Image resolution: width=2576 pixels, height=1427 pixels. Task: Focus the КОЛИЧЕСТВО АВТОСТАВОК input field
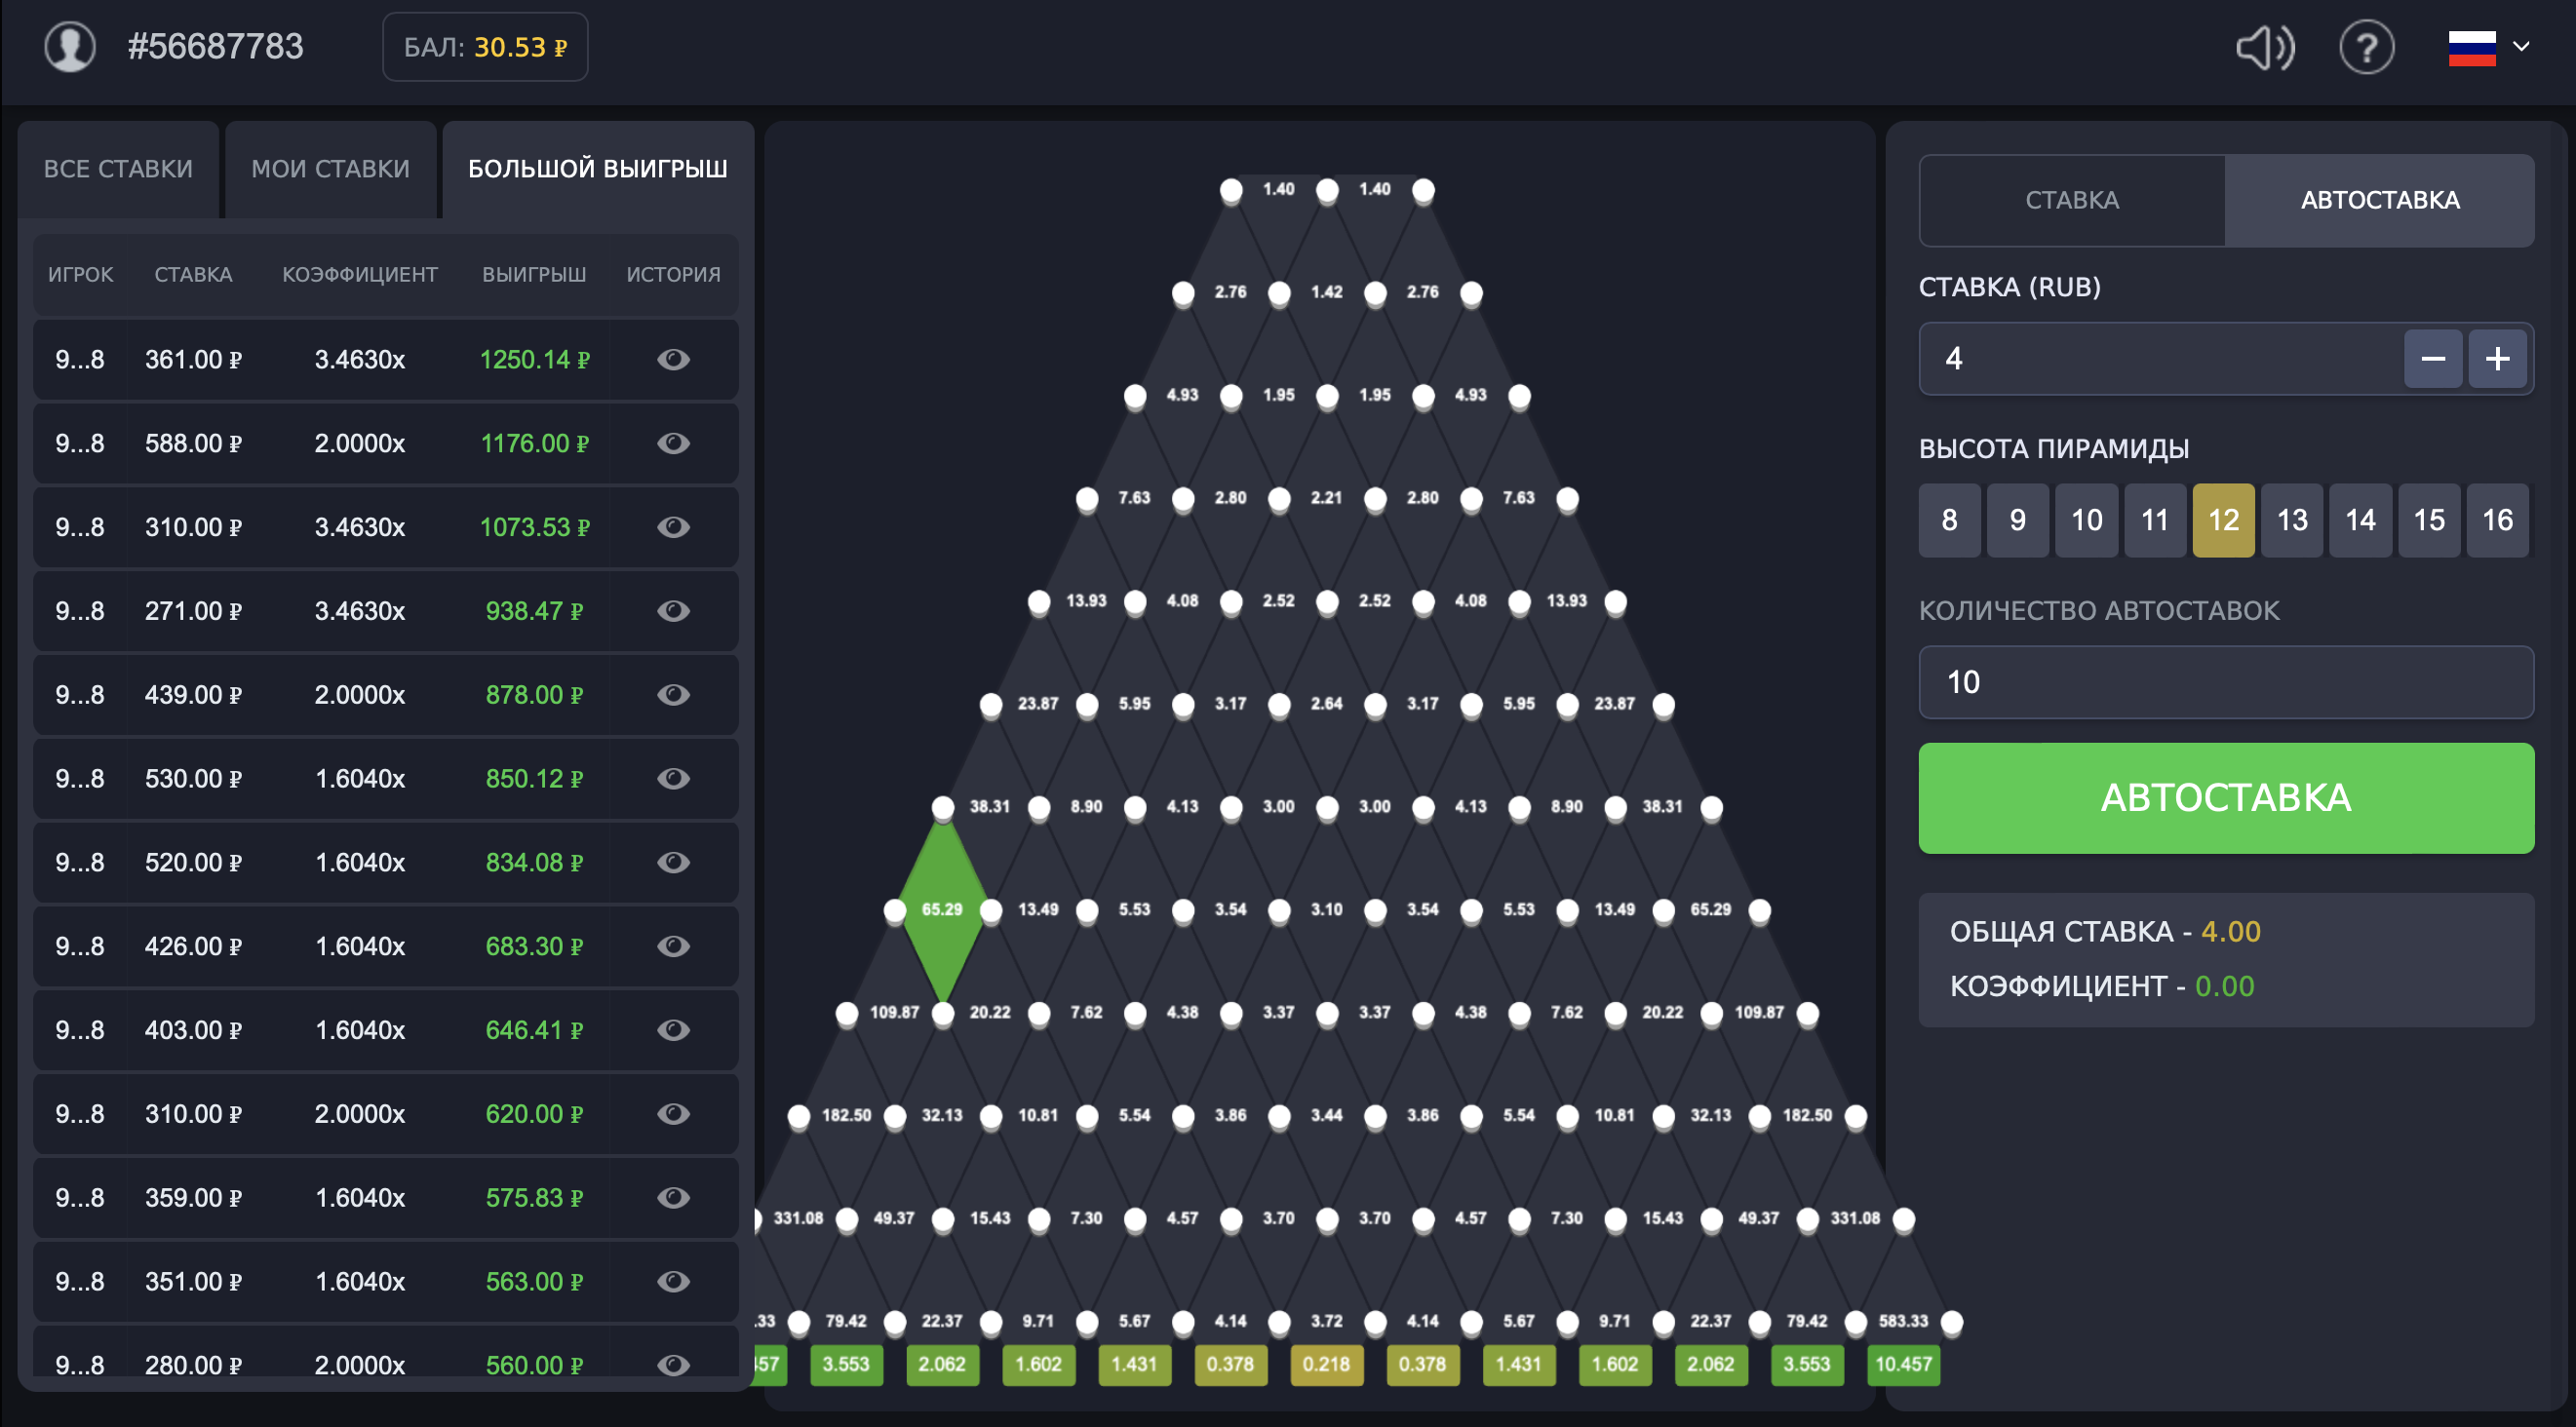2225,682
